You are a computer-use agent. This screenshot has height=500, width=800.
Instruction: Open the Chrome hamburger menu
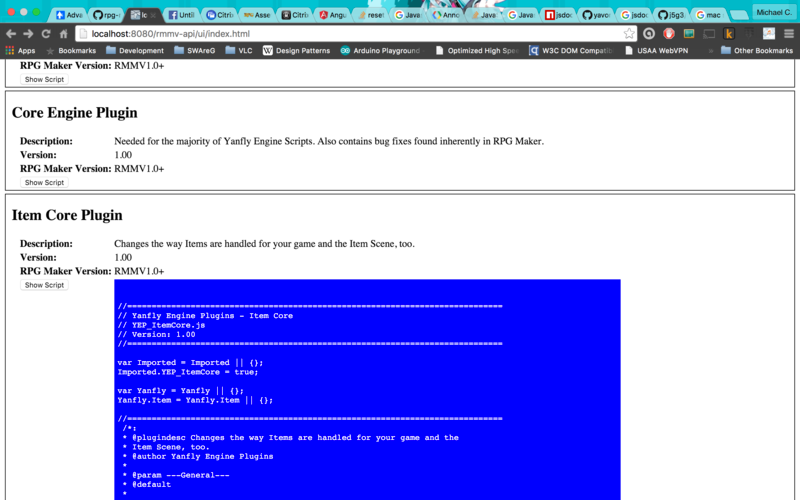[x=789, y=33]
